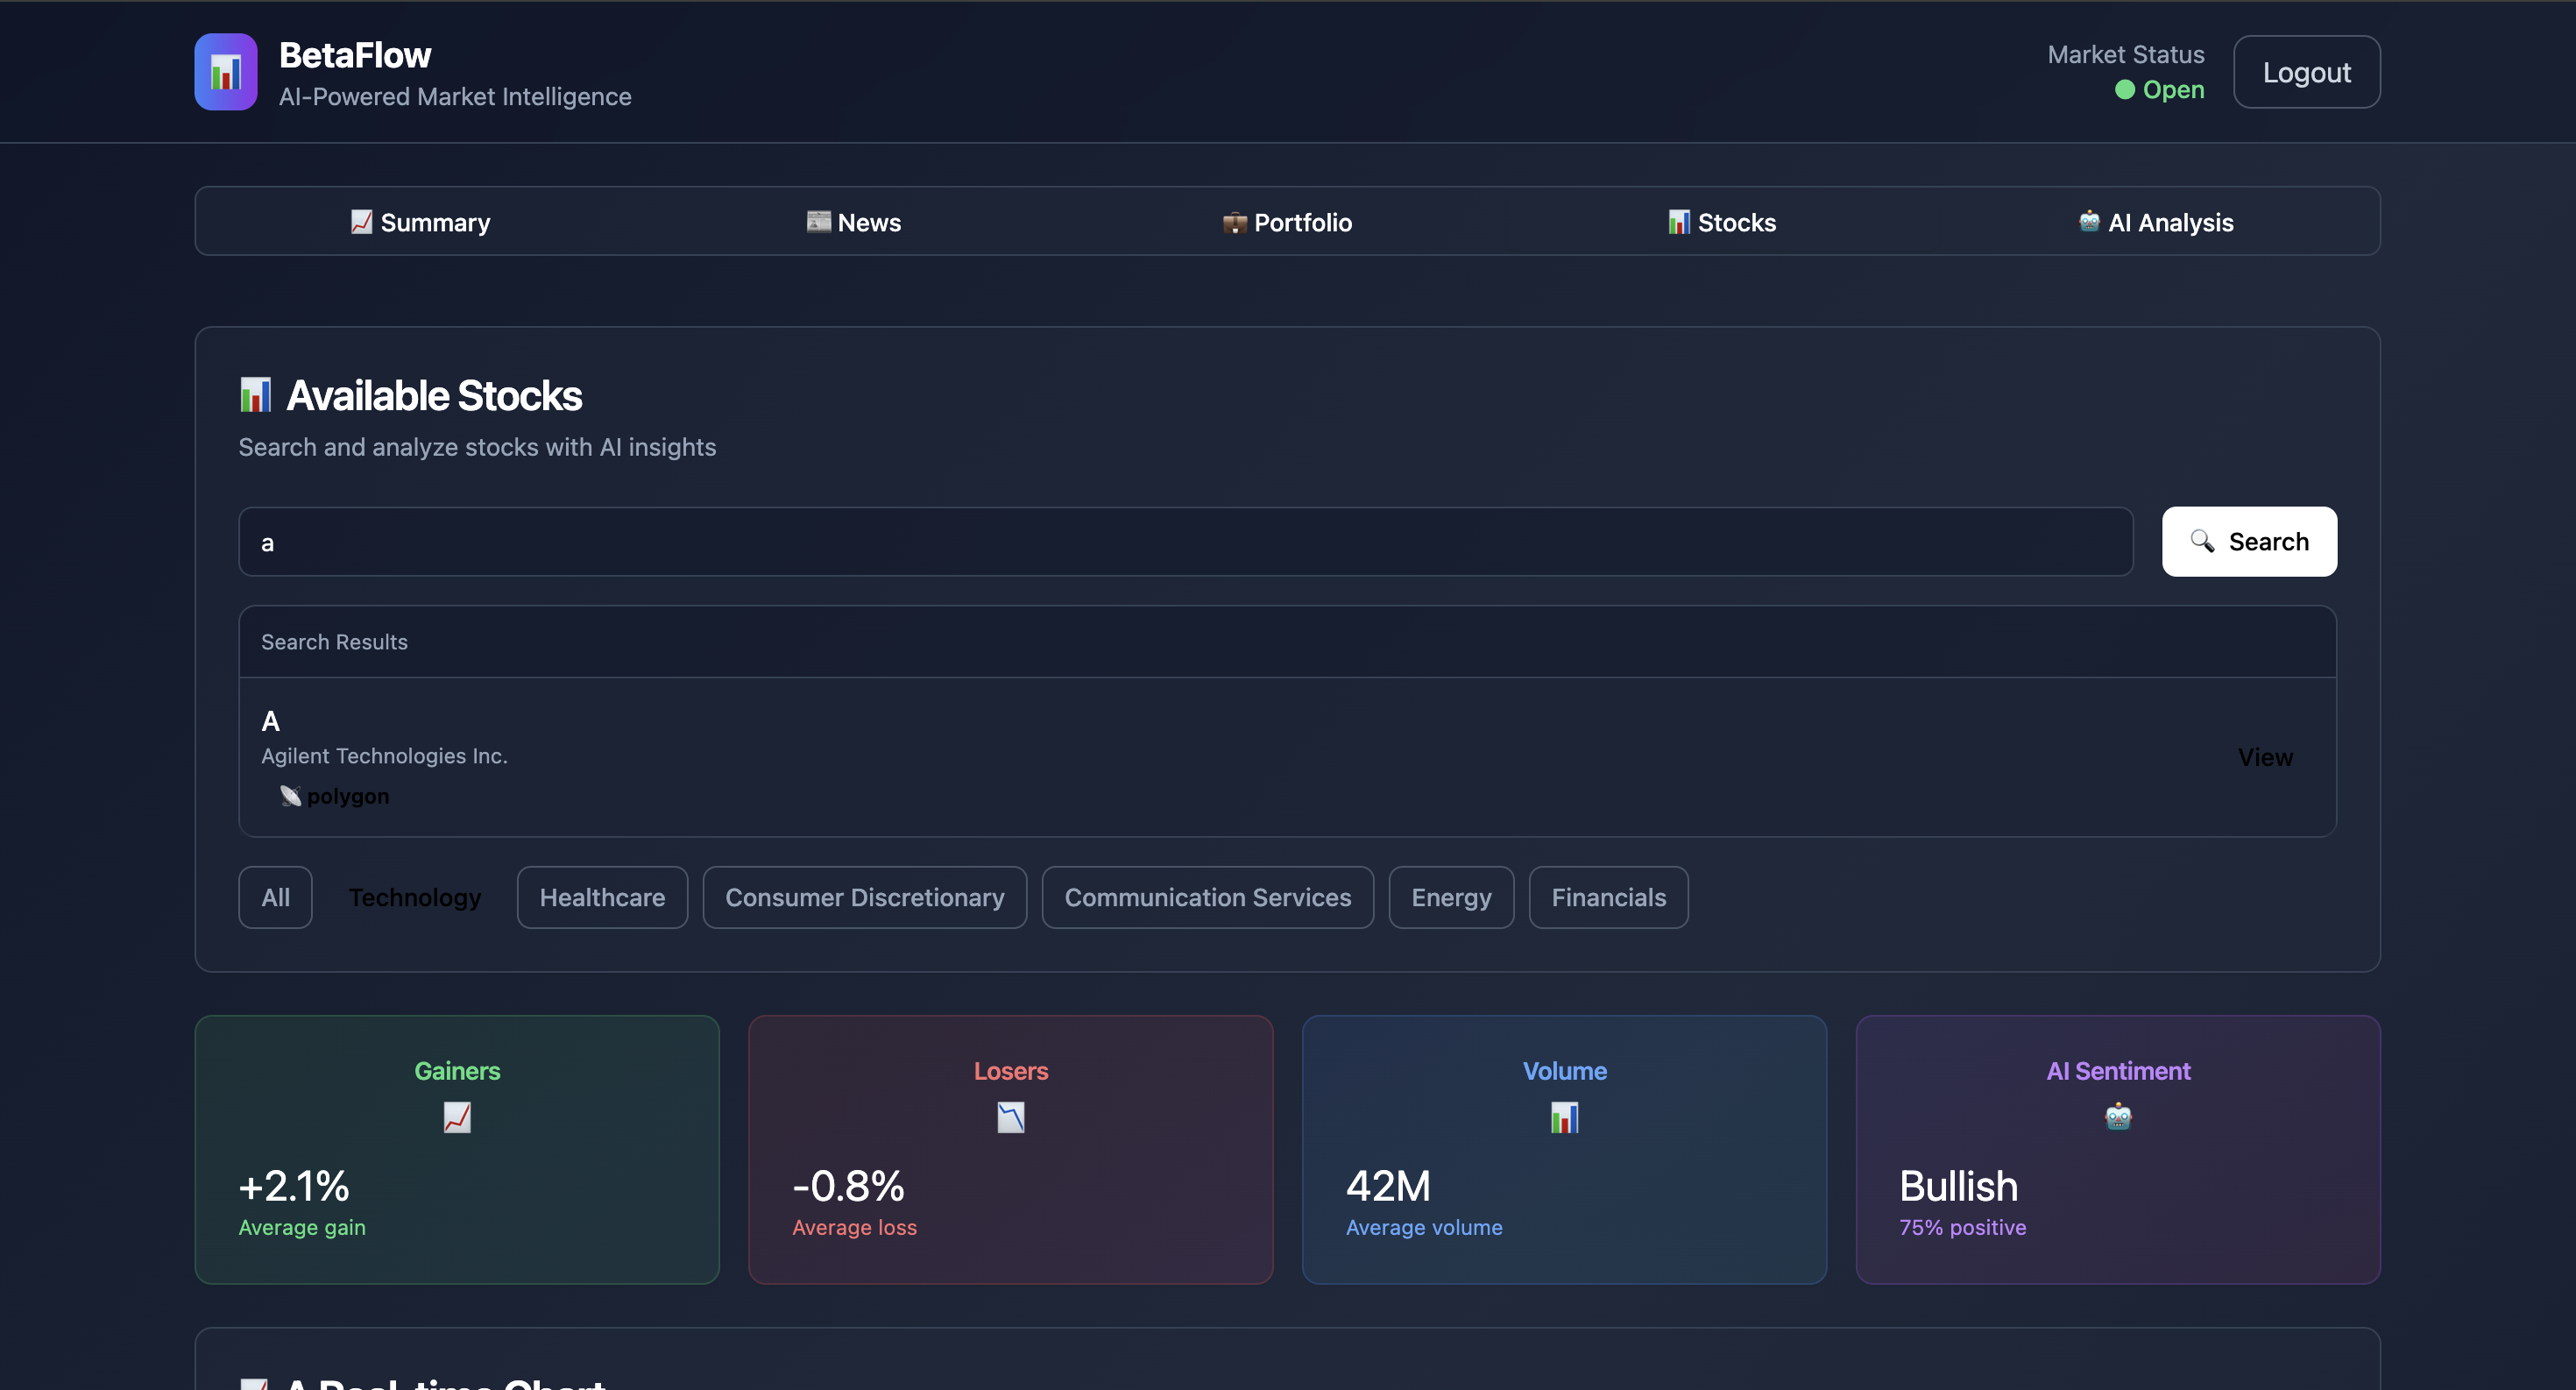Select the All sector filter
Viewport: 2576px width, 1390px height.
275,897
